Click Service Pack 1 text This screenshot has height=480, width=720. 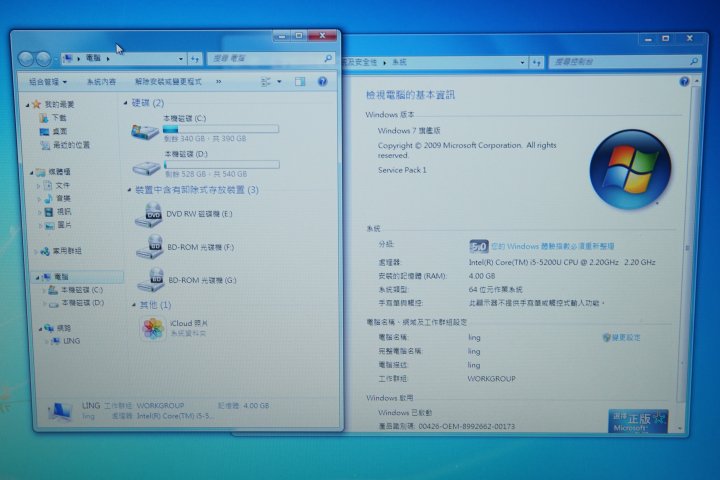pyautogui.click(x=402, y=170)
